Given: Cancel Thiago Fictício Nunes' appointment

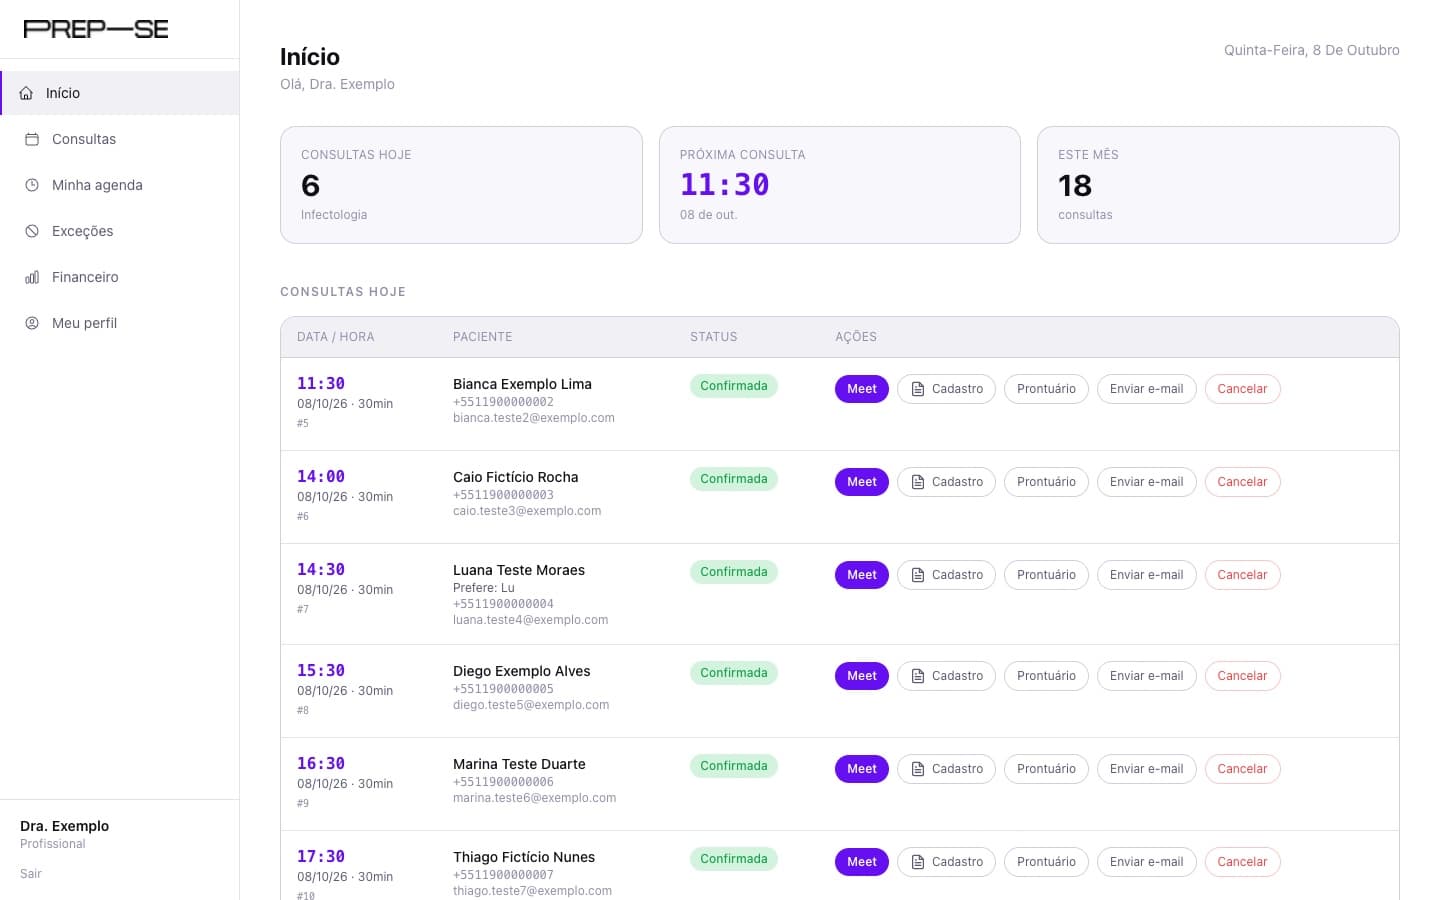Looking at the screenshot, I should [1242, 862].
